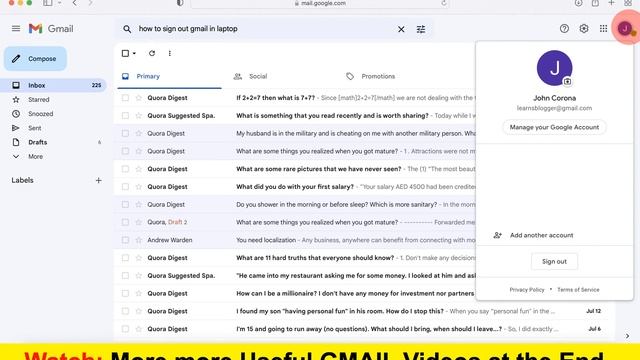Viewport: 640px width, 360px height.
Task: Click the Sign out button
Action: point(554,262)
